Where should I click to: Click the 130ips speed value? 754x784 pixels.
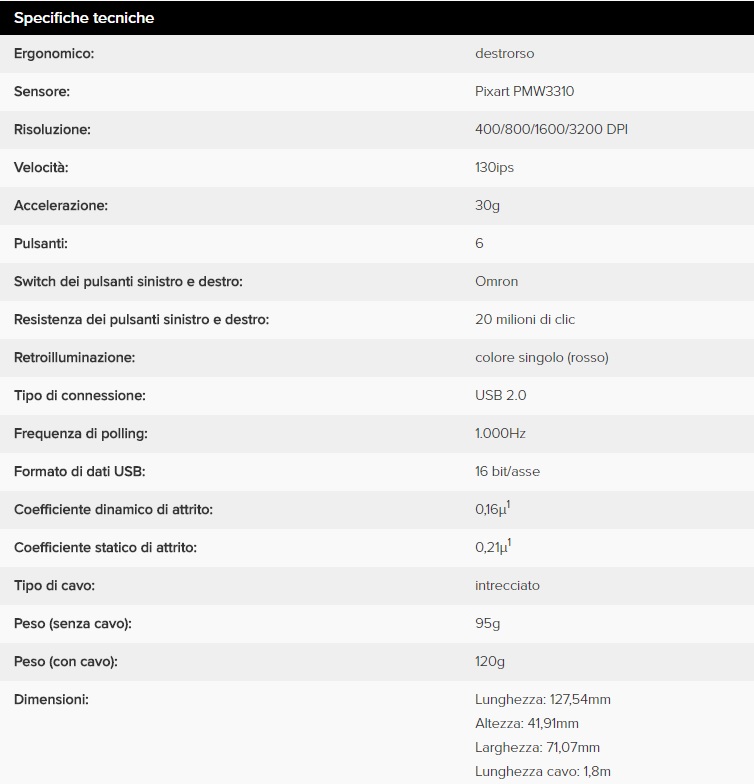tap(494, 167)
